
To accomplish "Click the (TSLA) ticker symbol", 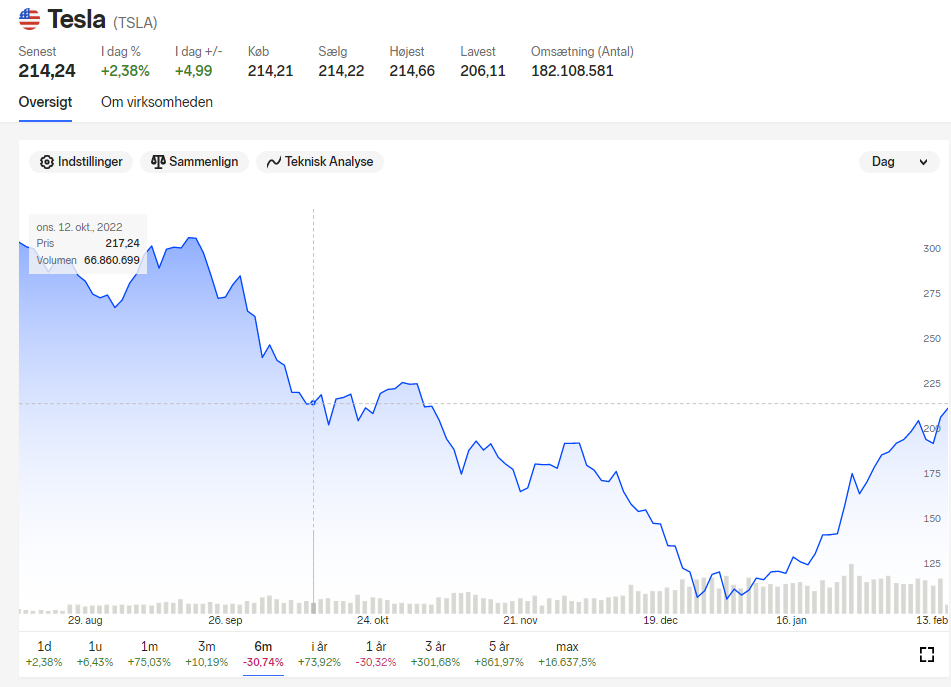I will [x=135, y=23].
